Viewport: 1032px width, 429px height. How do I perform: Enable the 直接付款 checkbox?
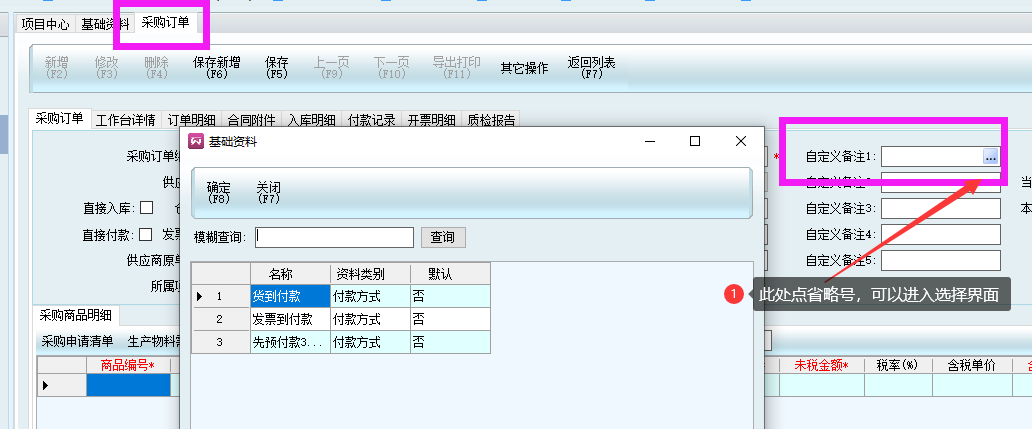[x=147, y=235]
